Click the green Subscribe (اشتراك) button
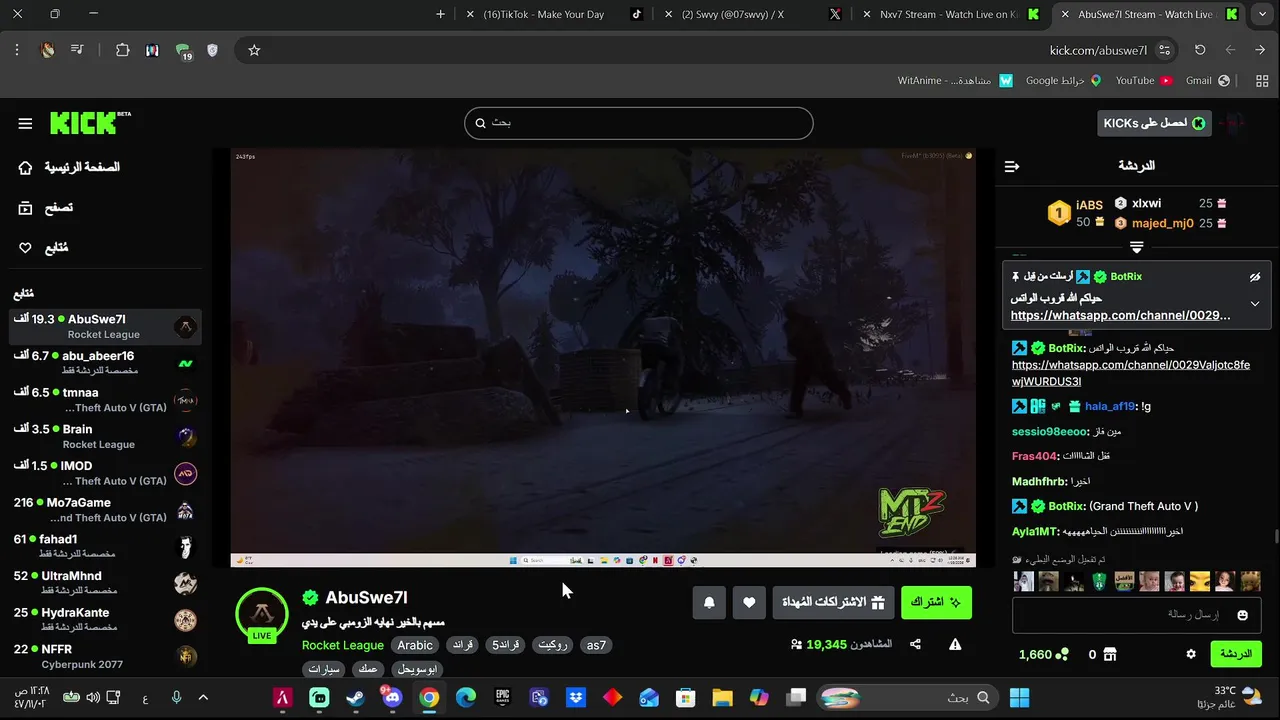The height and width of the screenshot is (720, 1280). coord(936,602)
